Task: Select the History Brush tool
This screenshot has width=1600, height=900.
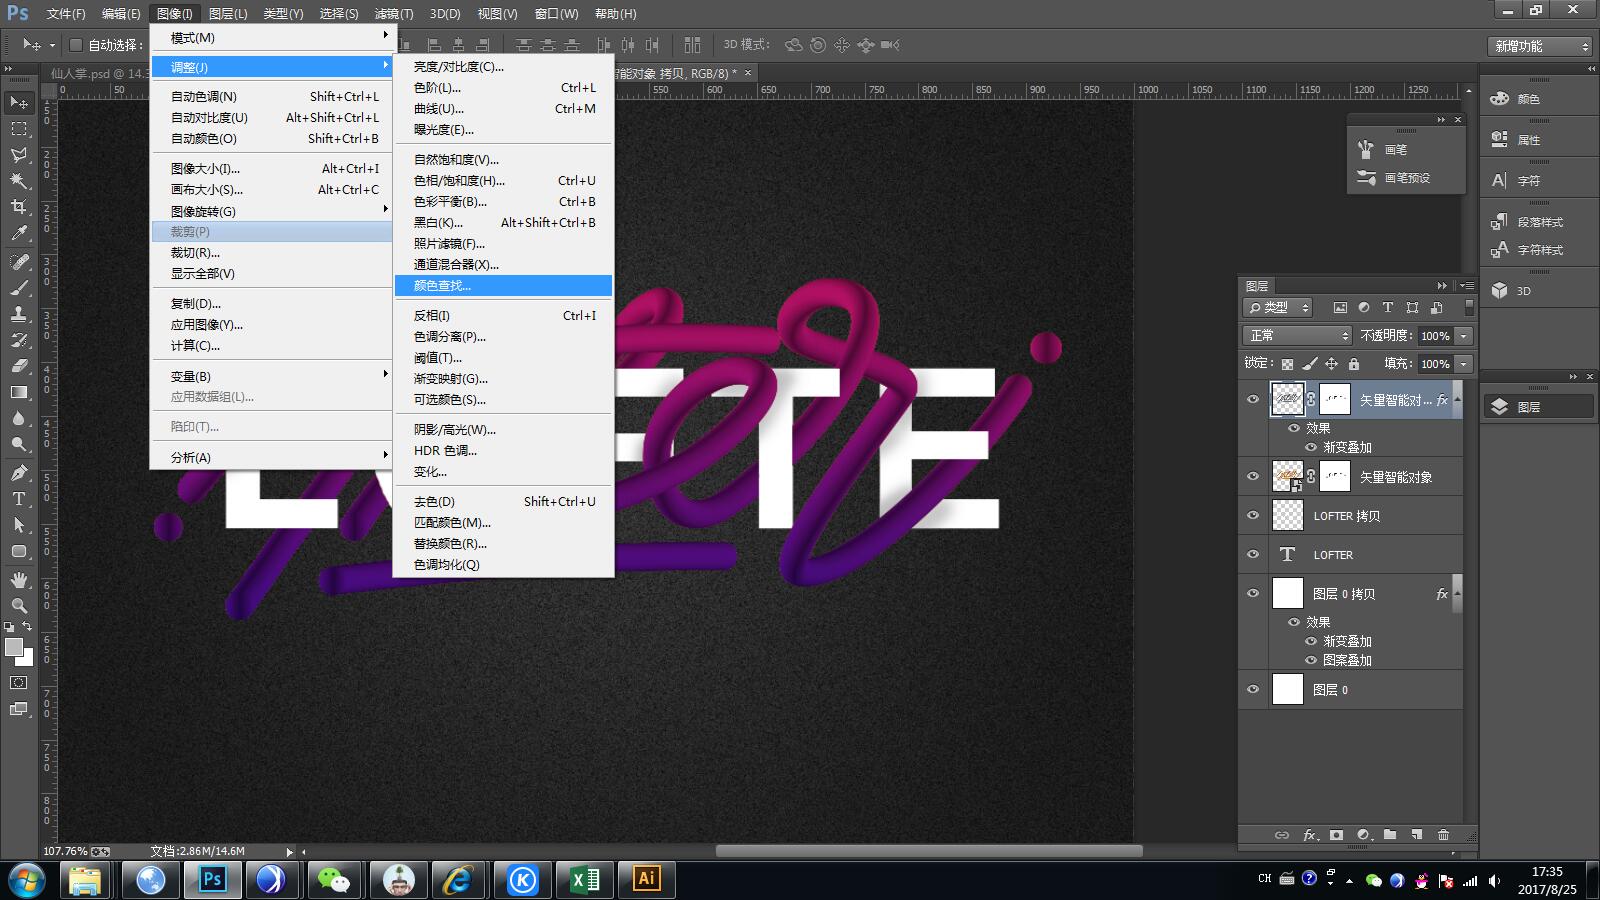Action: 19,340
